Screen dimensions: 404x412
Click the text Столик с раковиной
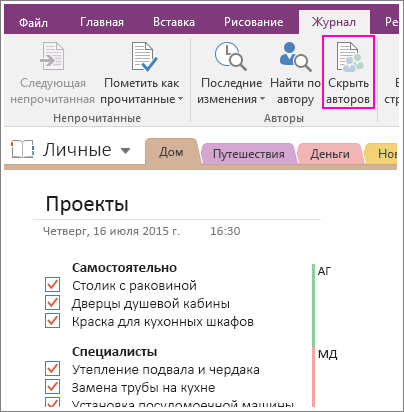134,286
